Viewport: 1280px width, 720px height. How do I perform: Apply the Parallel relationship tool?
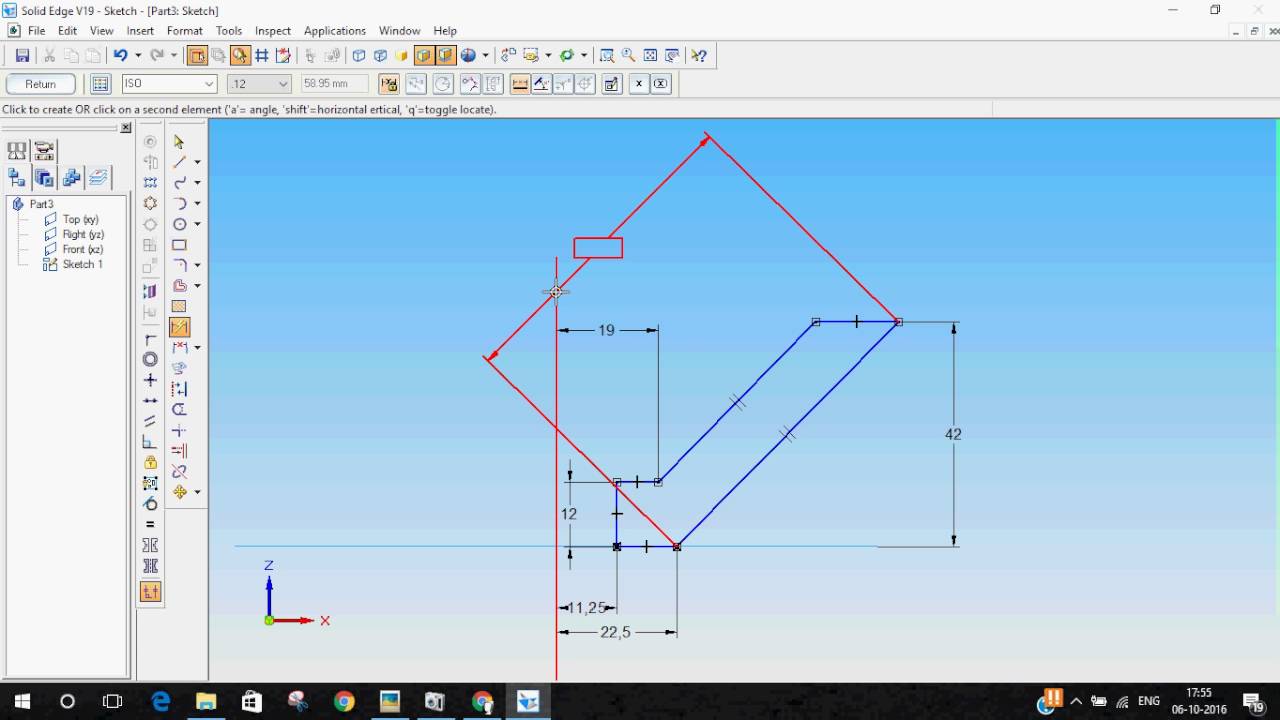(150, 421)
